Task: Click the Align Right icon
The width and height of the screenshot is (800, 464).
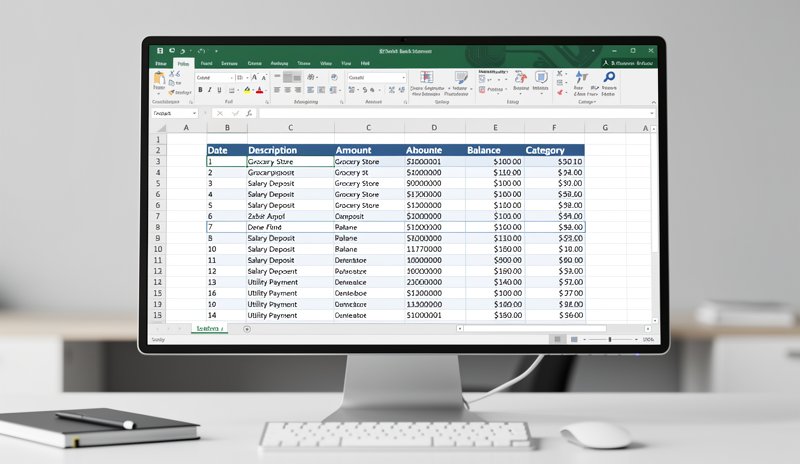Action: 297,90
